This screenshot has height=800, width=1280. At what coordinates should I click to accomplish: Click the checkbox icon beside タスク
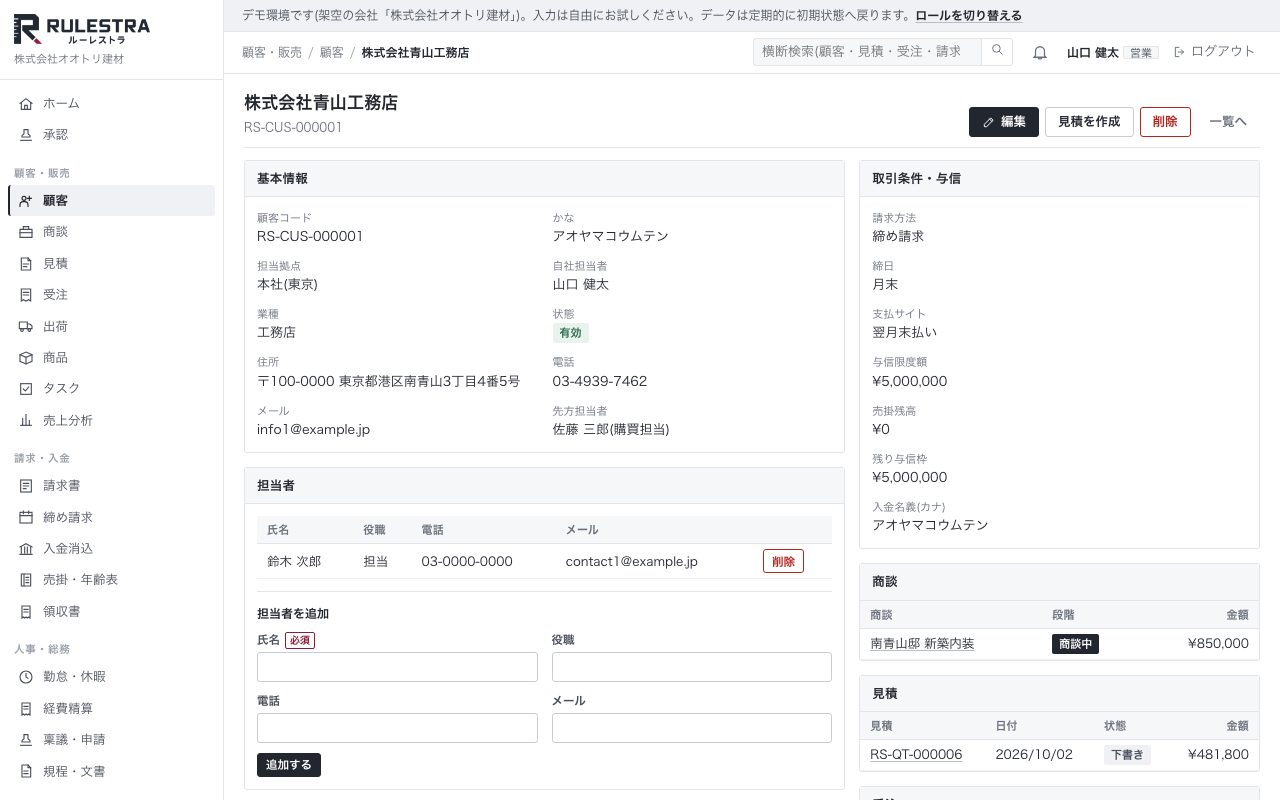tap(26, 389)
